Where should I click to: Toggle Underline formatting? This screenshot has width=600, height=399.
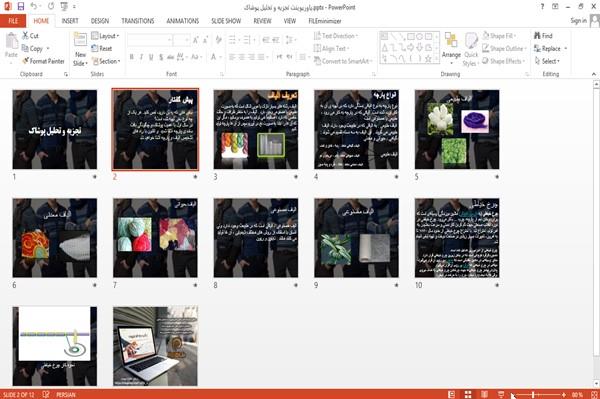[x=151, y=57]
